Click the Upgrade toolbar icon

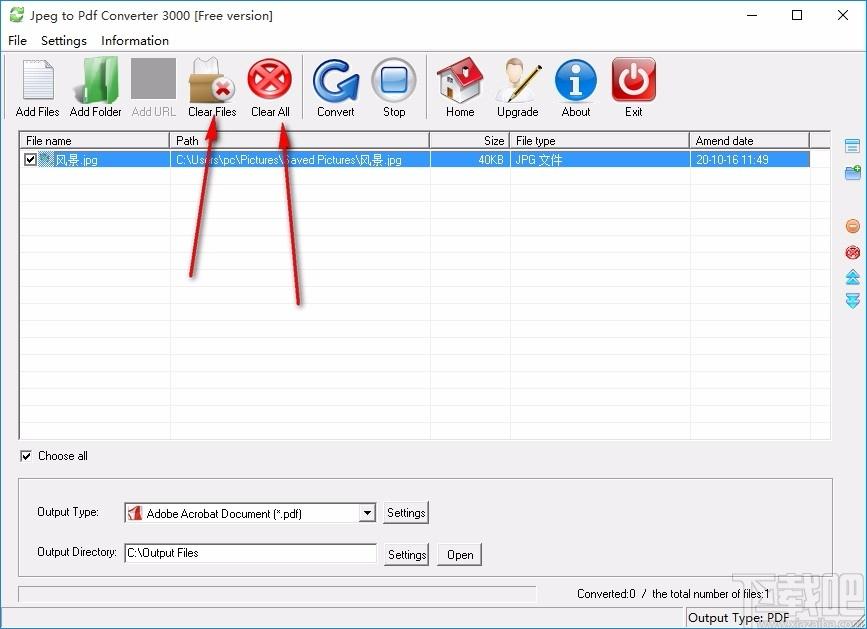(518, 80)
